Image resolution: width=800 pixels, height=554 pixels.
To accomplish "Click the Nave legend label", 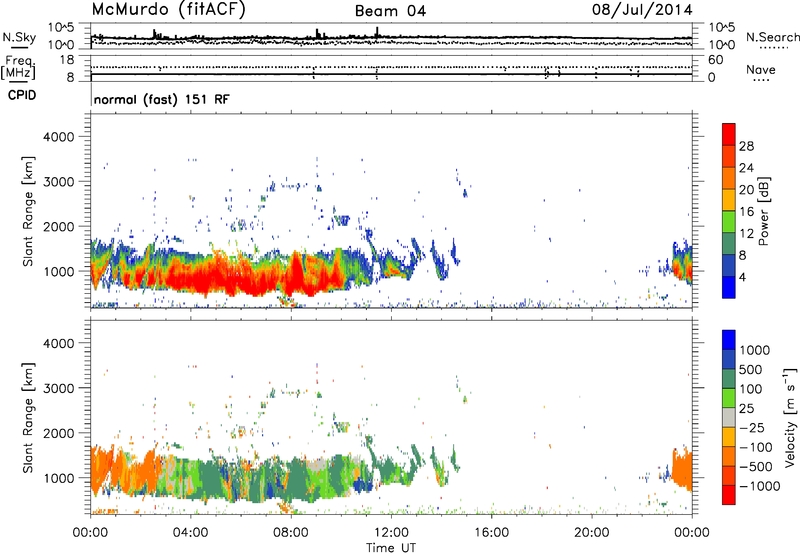I will (x=761, y=69).
